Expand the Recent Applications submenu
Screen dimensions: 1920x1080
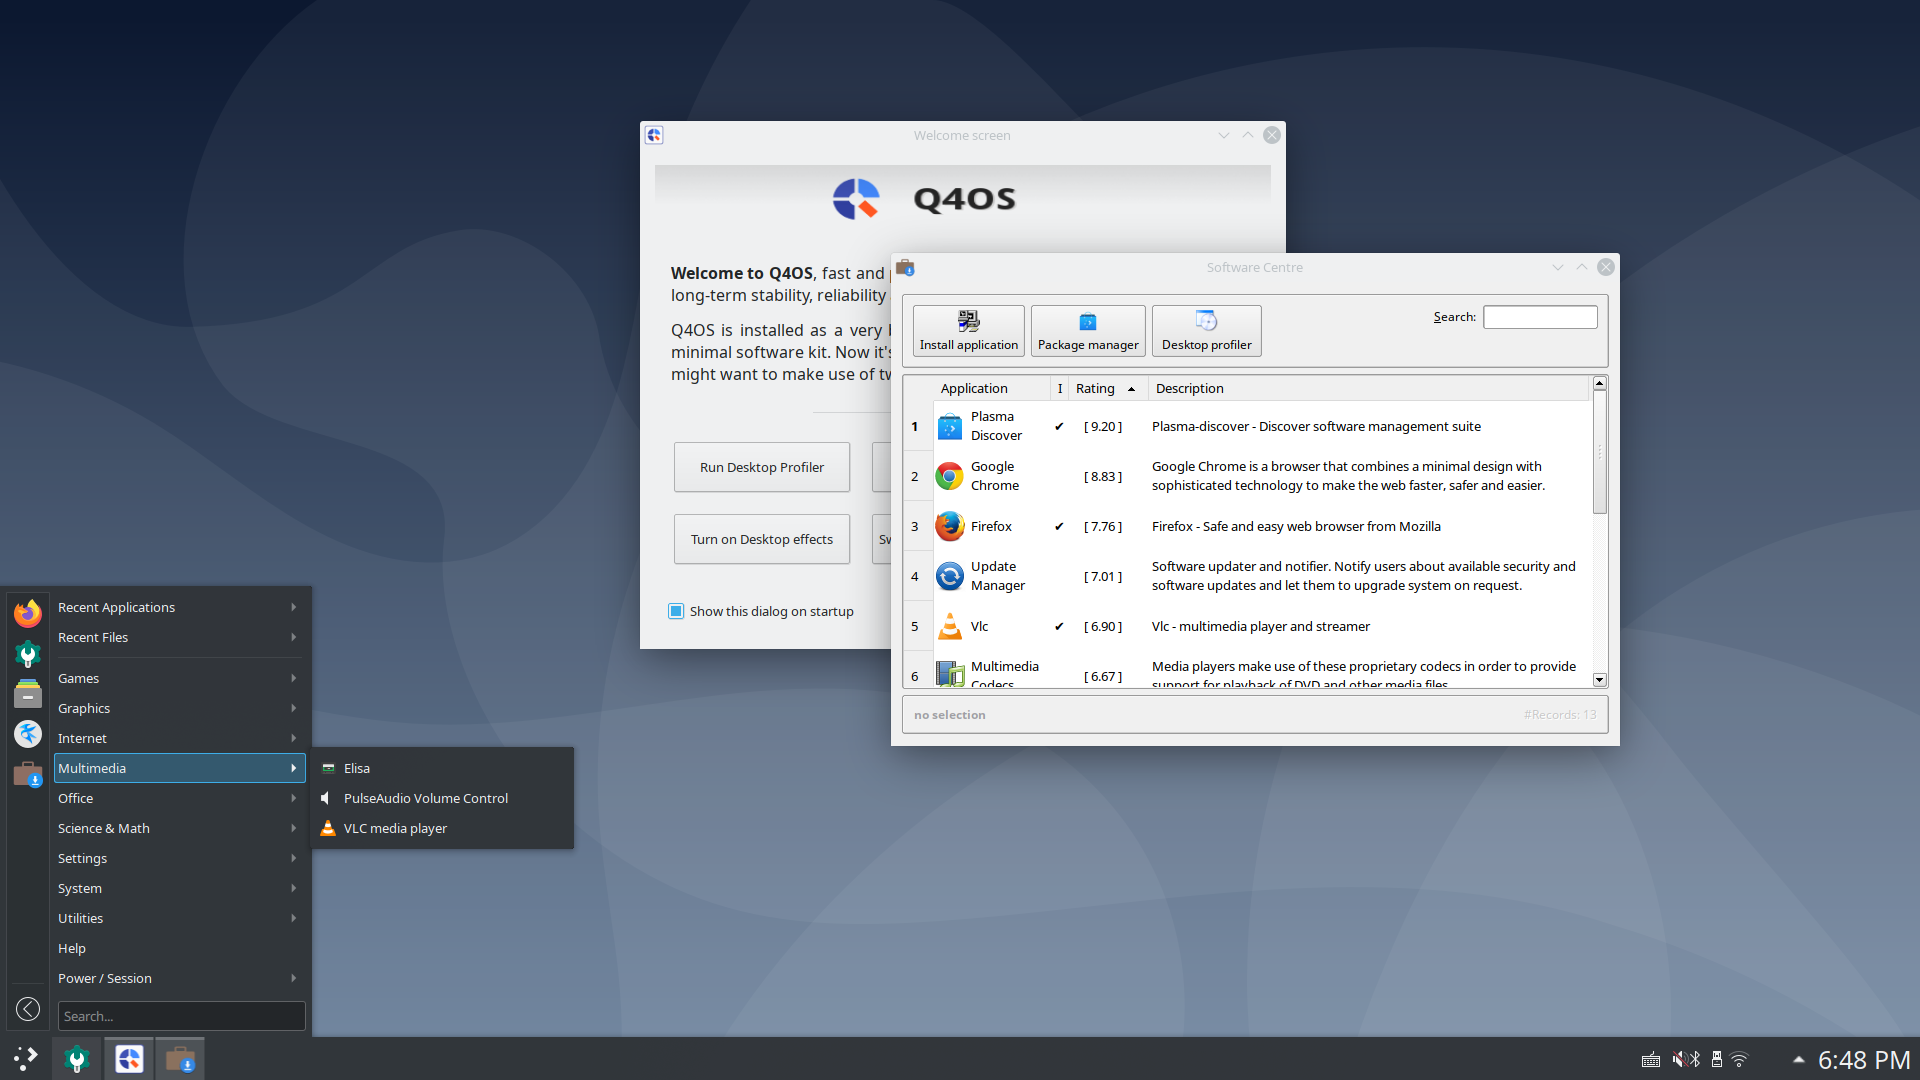180,607
